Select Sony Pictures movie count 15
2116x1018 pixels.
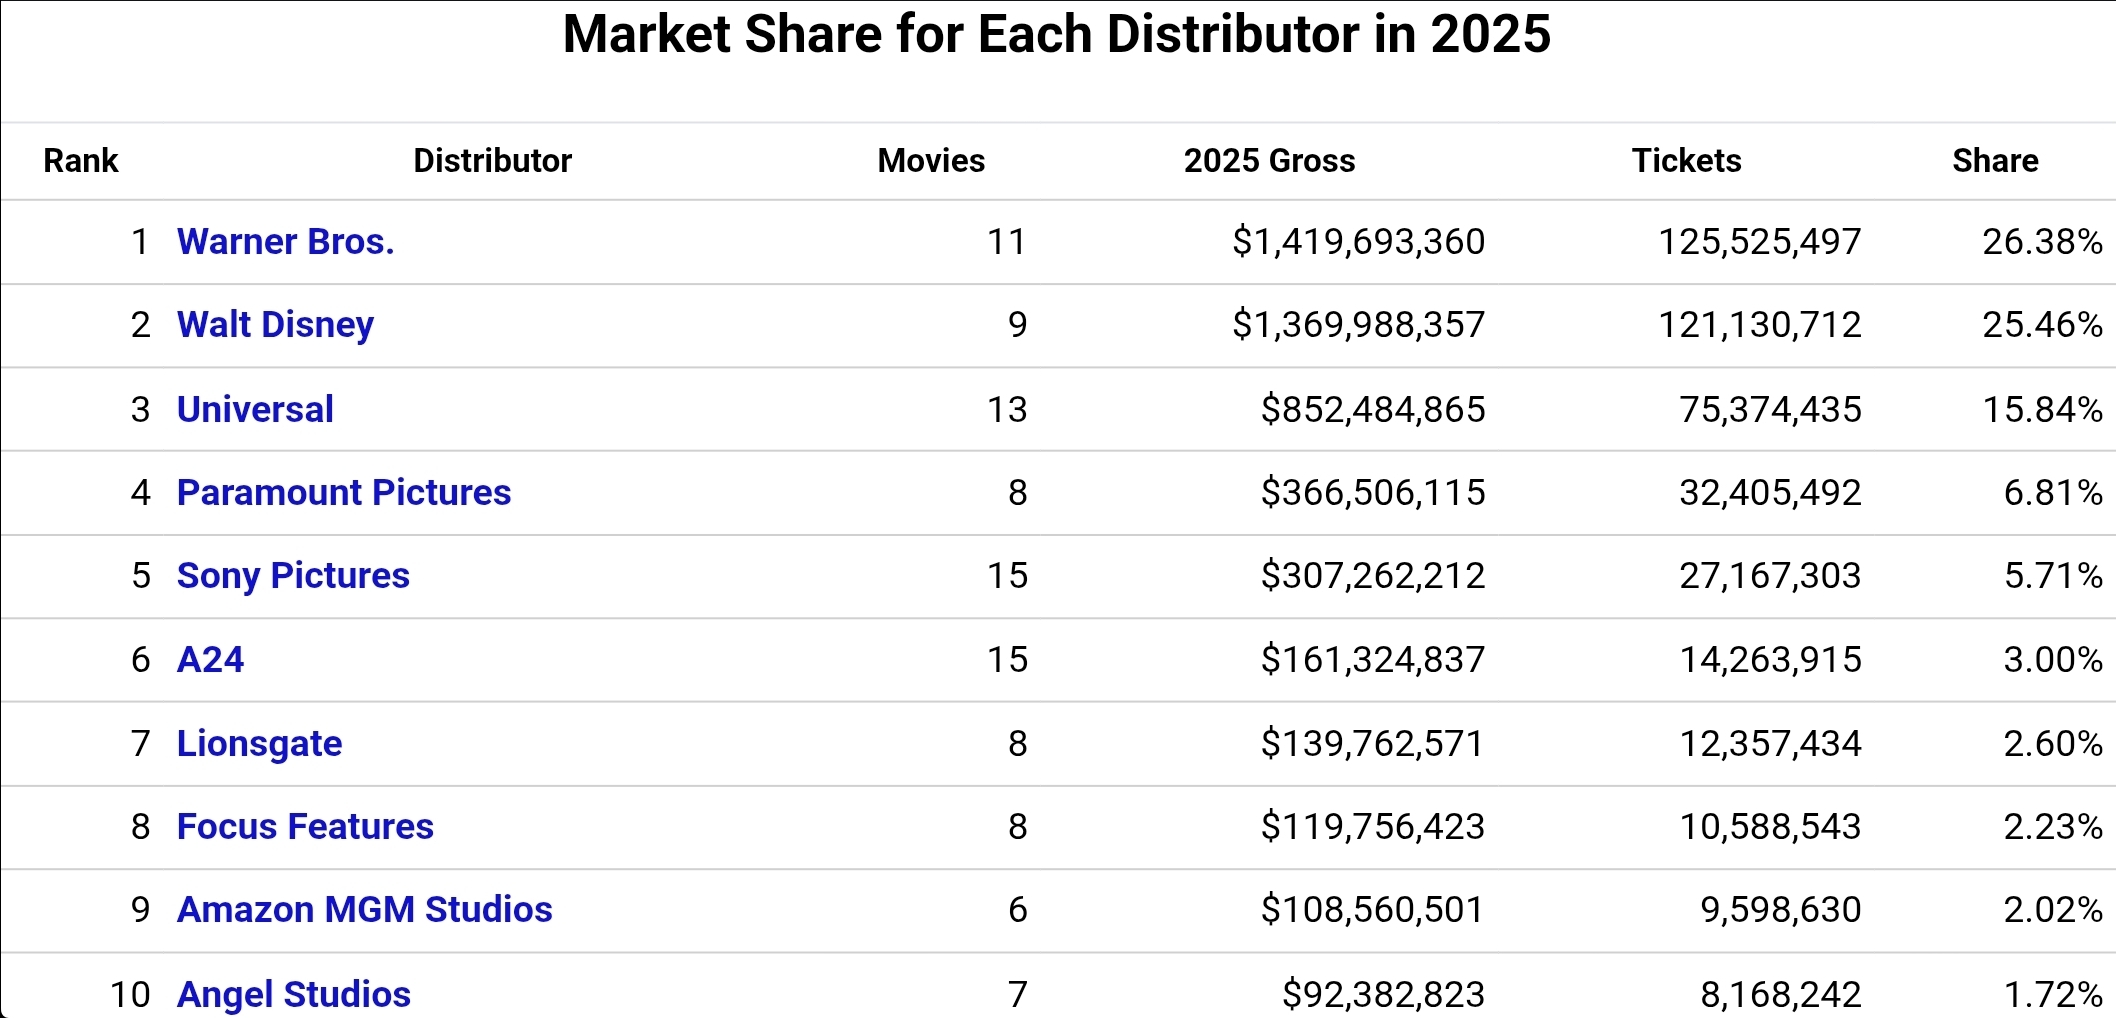point(1007,576)
